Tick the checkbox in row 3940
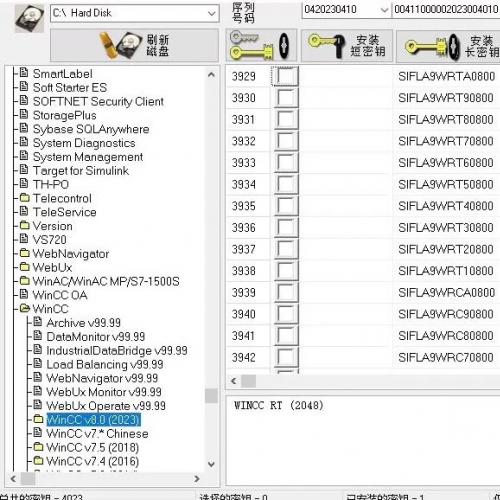This screenshot has width=500, height=500. tap(286, 314)
